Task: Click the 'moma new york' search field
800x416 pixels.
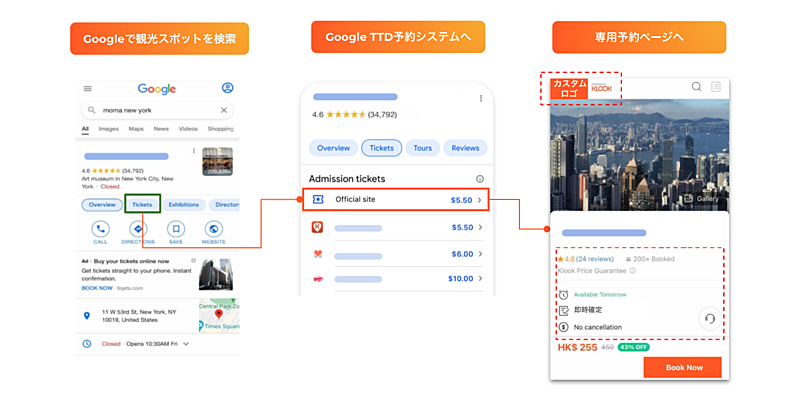Action: pos(157,110)
